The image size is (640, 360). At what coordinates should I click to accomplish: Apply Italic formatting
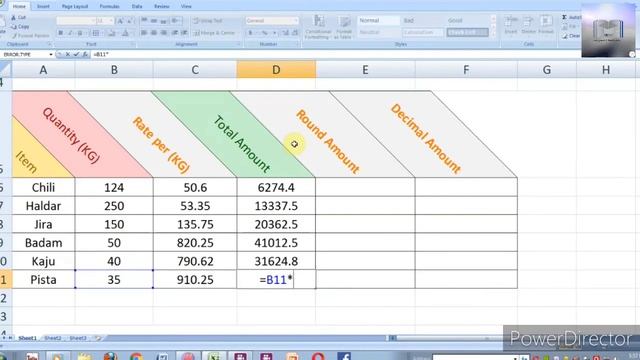[70, 33]
